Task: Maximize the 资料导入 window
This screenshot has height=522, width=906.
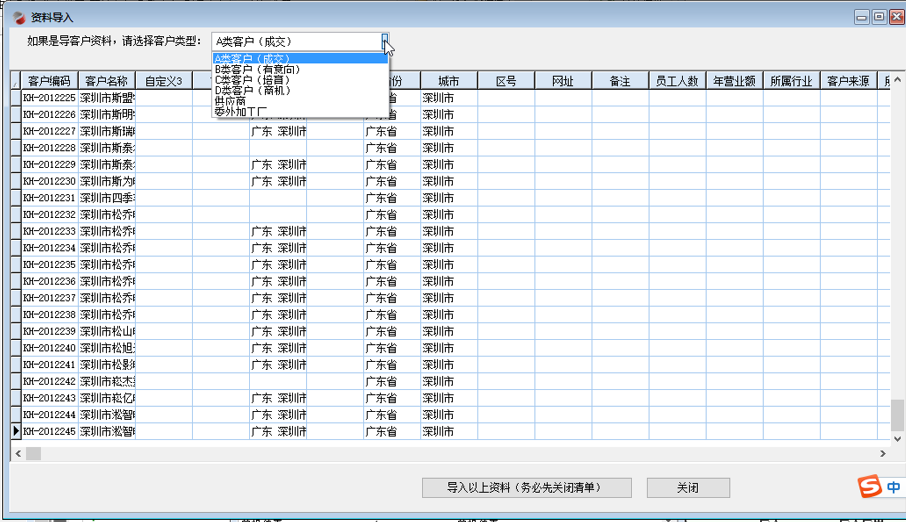Action: coord(879,17)
